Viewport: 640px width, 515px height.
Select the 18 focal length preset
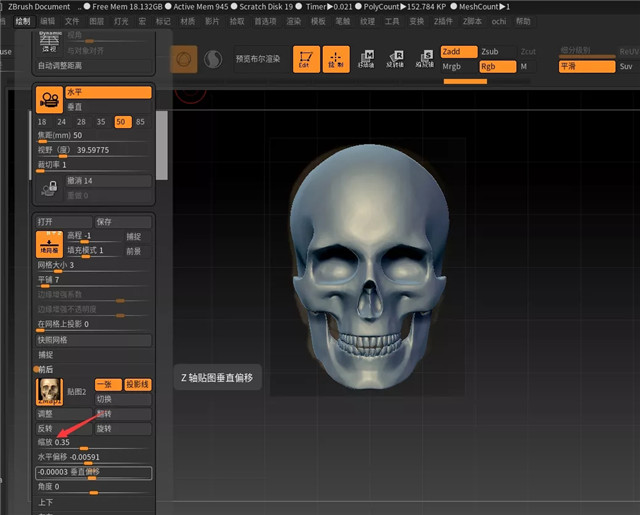[x=42, y=122]
